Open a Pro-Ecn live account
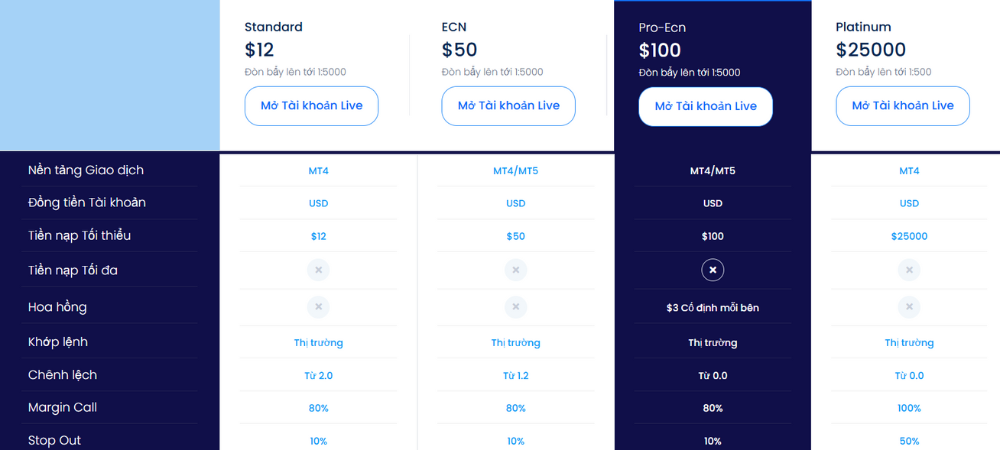This screenshot has width=1000, height=450. point(706,106)
